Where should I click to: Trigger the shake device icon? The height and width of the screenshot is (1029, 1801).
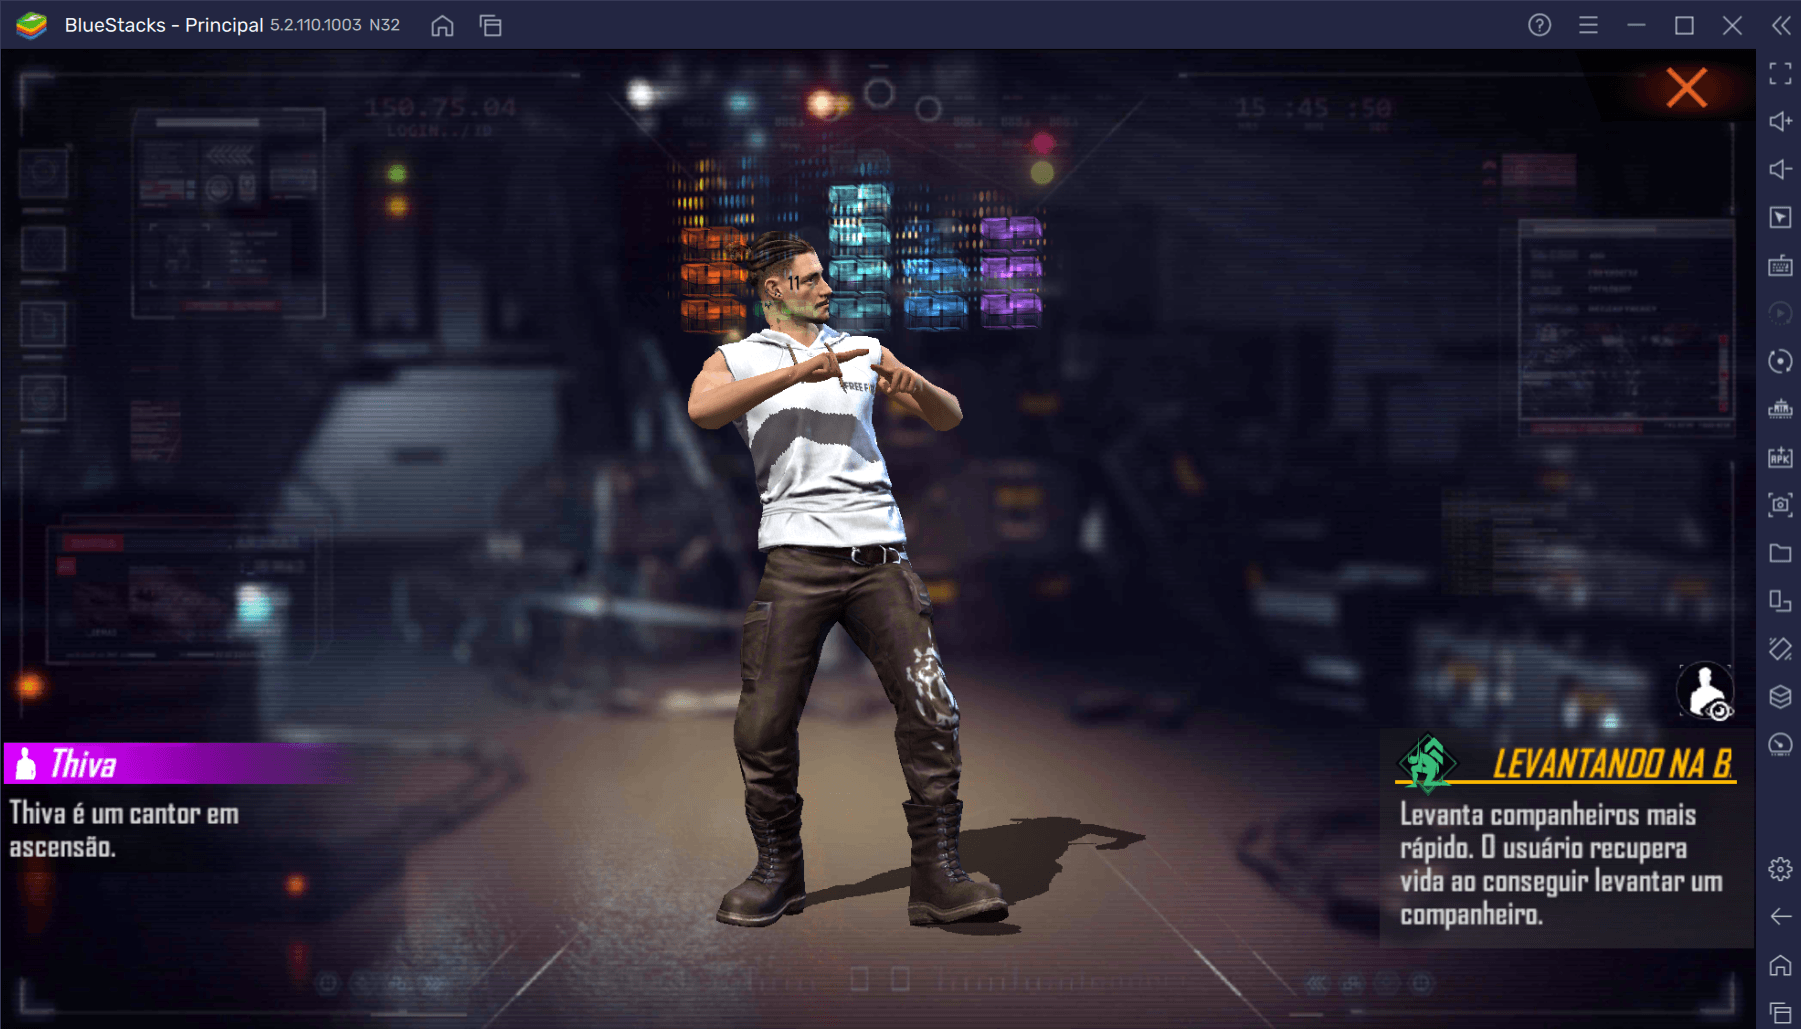click(1780, 649)
